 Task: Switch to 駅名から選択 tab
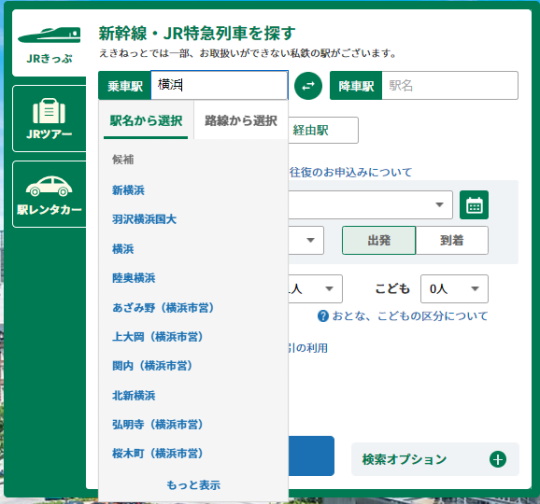click(146, 121)
